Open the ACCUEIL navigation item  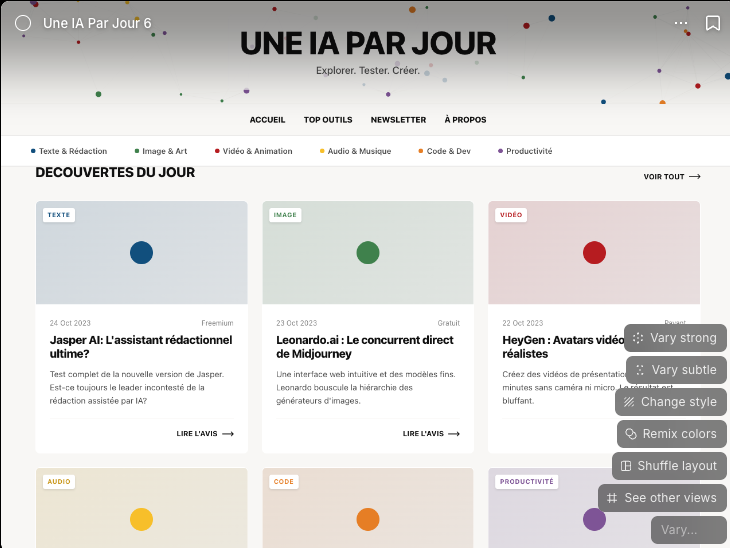point(267,120)
